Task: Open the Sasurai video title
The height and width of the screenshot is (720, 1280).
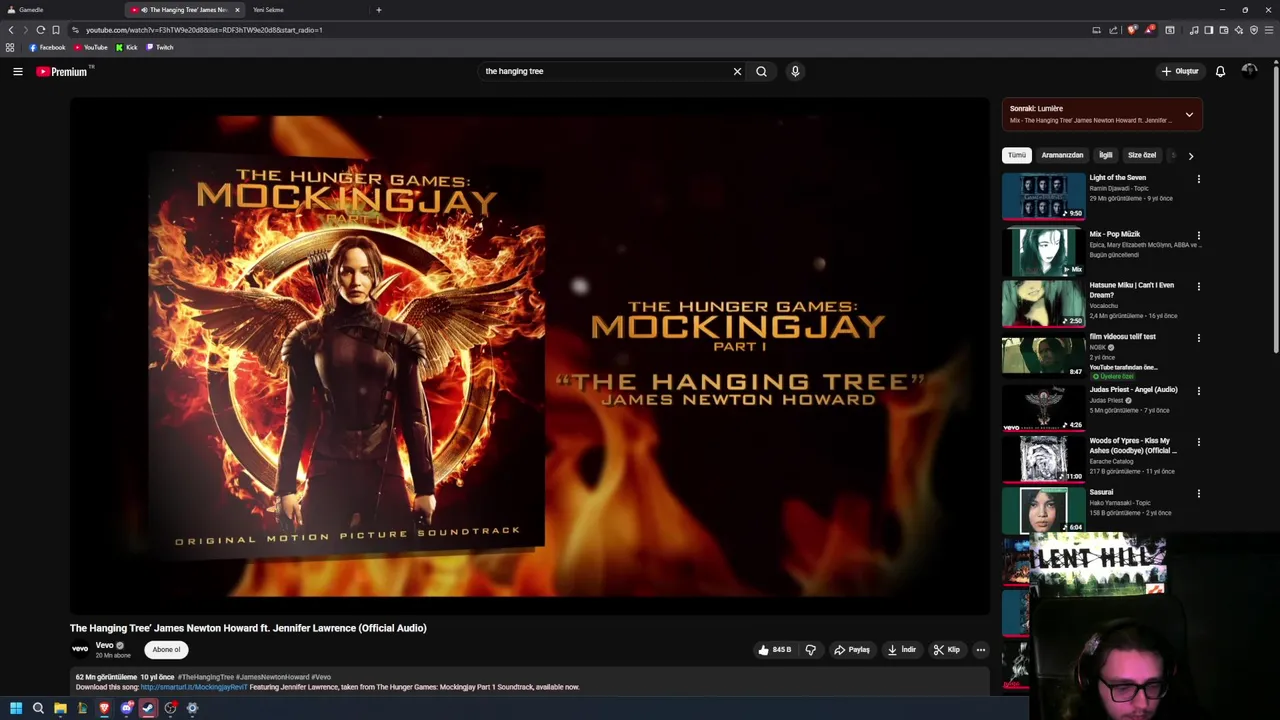Action: coord(1101,492)
